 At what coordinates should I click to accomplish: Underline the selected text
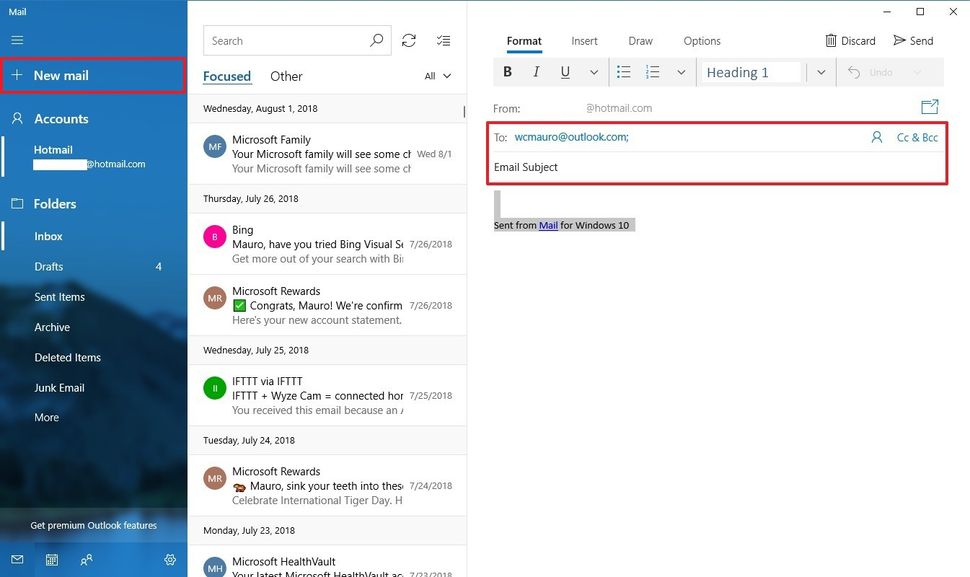point(565,71)
